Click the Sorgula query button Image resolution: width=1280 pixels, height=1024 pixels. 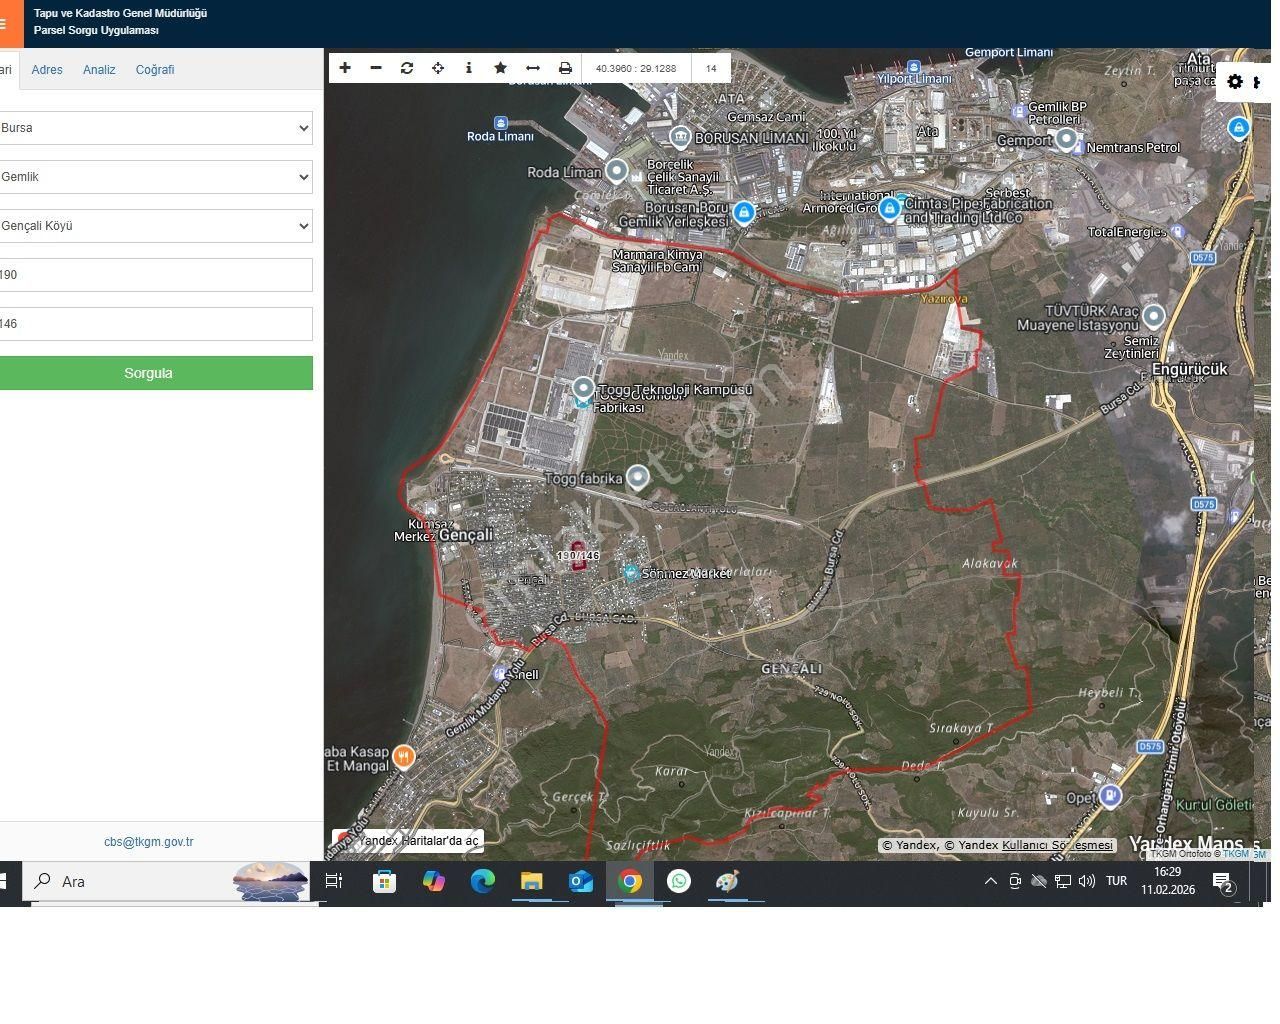(147, 372)
